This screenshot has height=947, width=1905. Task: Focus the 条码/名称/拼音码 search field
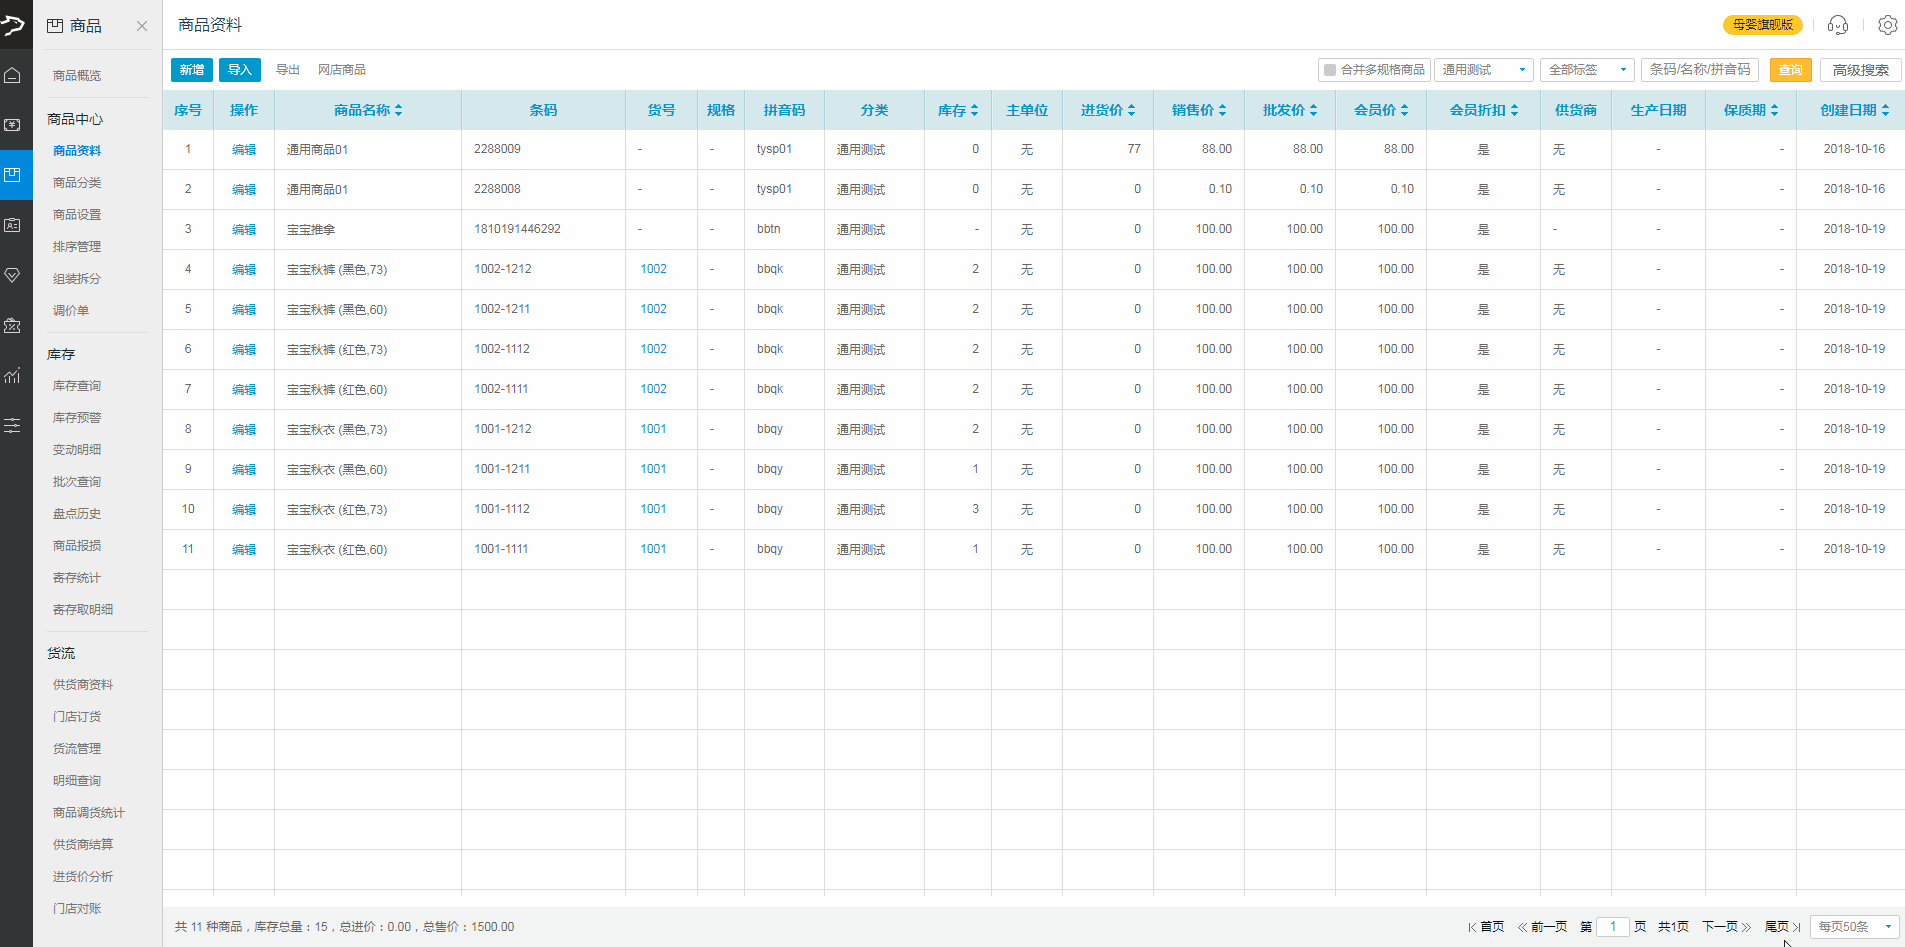click(x=1700, y=70)
